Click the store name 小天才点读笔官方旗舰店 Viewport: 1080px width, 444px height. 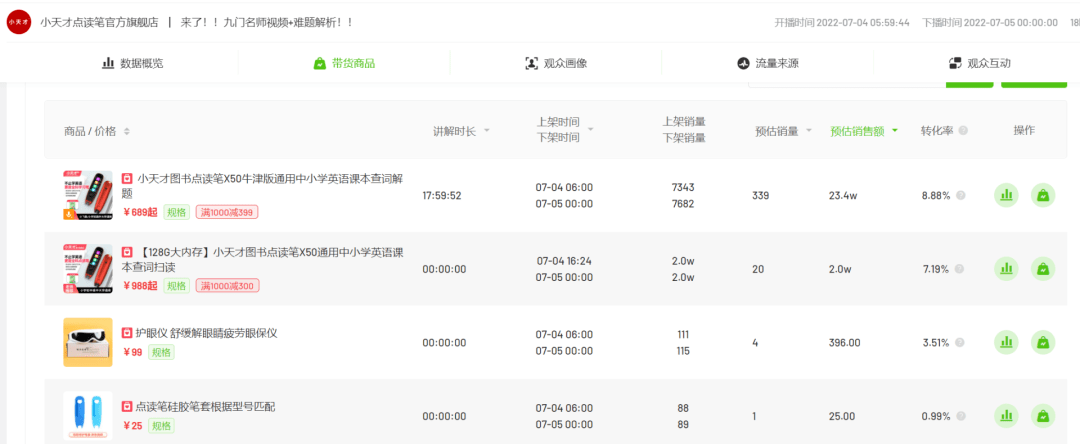99,22
